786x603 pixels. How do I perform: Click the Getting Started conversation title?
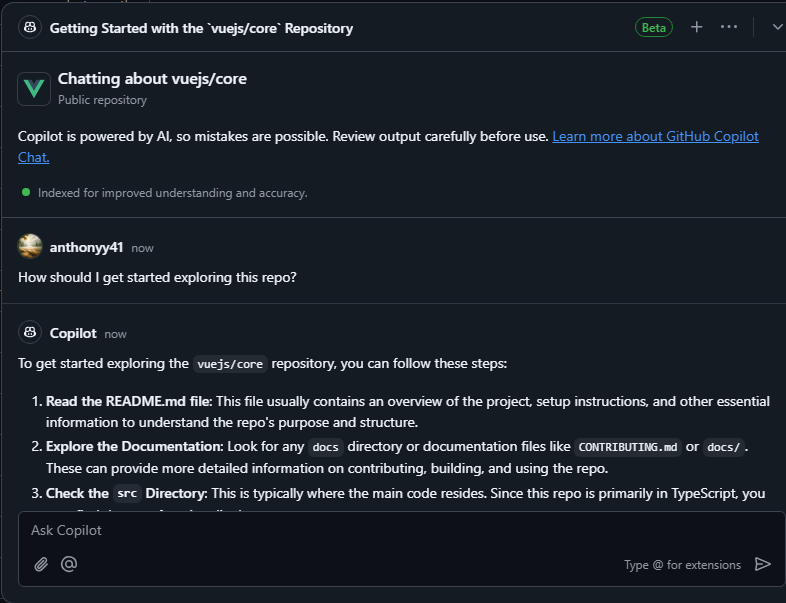point(201,28)
